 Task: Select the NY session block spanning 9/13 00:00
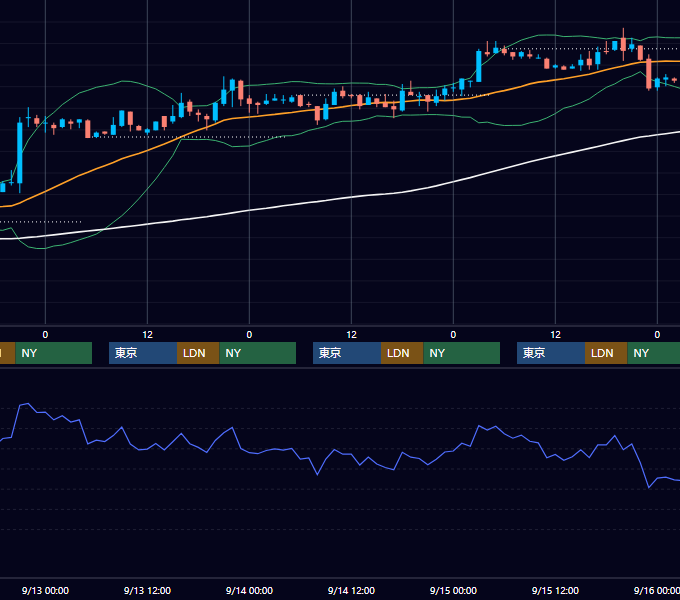54,353
